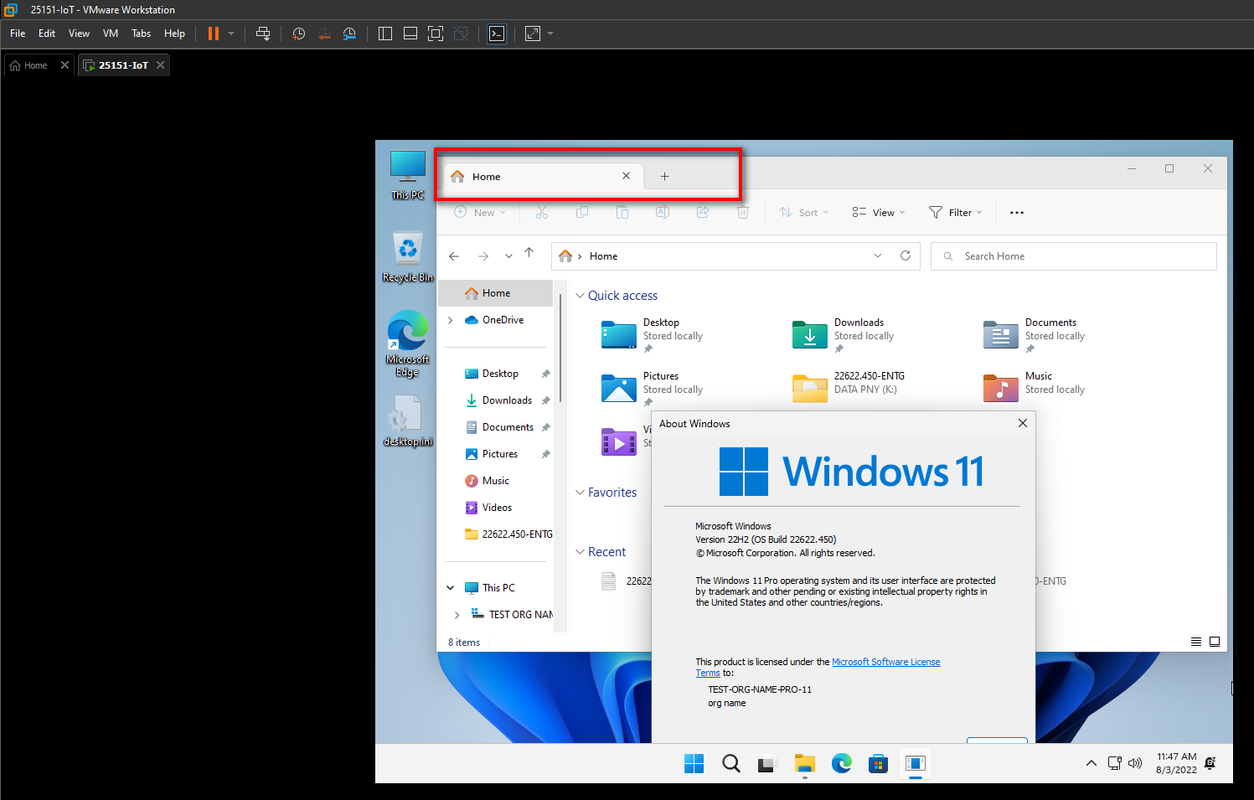
Task: Open the stretch guest dropdown arrow
Action: point(550,33)
